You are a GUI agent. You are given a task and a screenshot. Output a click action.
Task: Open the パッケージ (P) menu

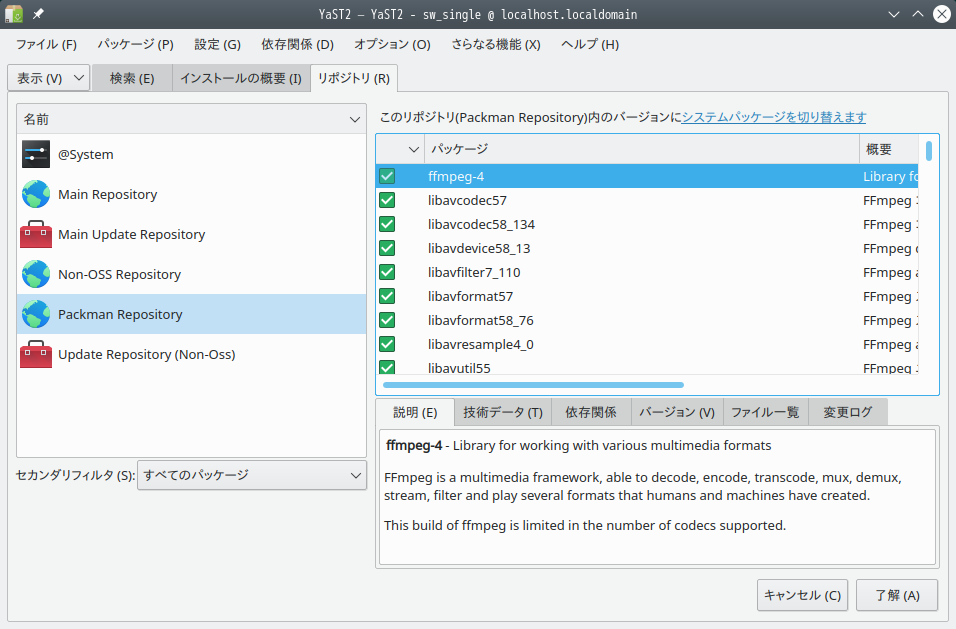click(x=135, y=44)
